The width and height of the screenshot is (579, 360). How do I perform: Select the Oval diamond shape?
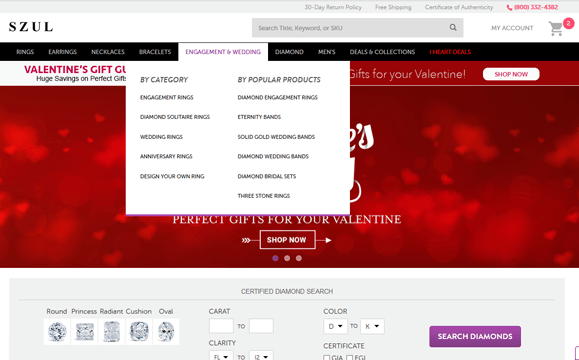coord(166,332)
